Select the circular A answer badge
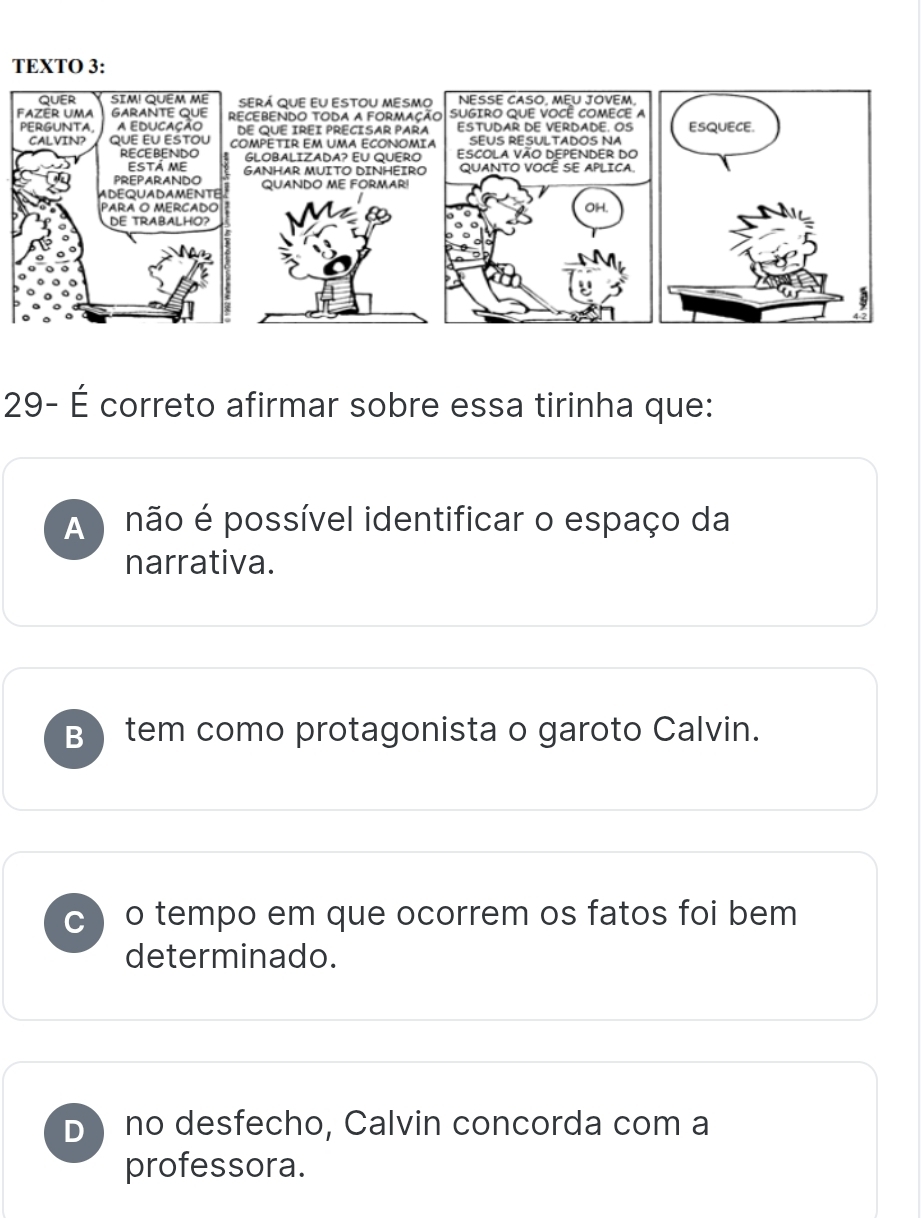The width and height of the screenshot is (921, 1218). click(x=74, y=532)
